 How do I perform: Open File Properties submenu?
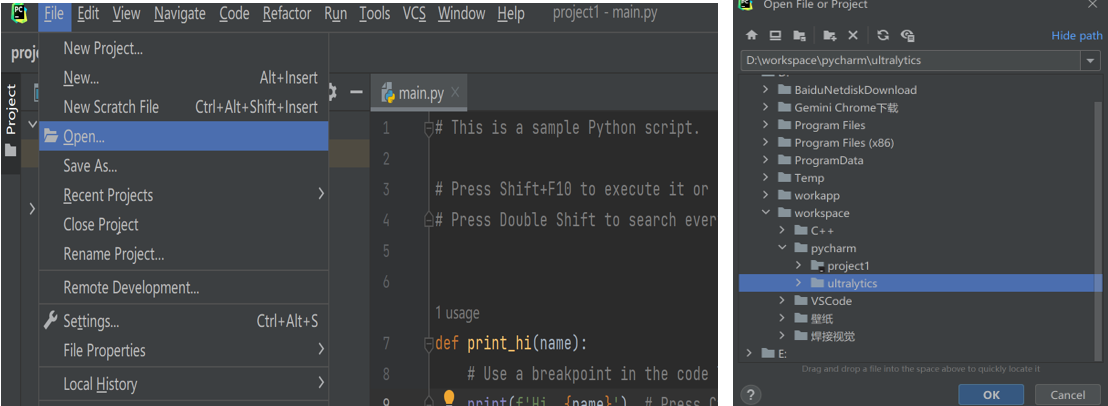(x=184, y=350)
